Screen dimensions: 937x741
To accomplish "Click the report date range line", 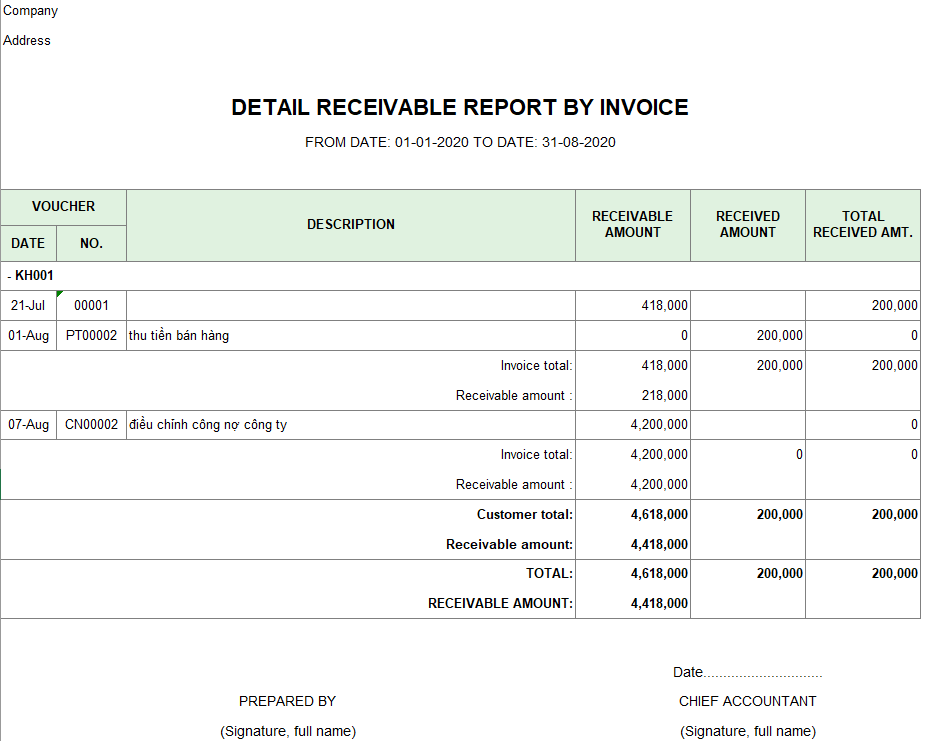I will tap(460, 142).
